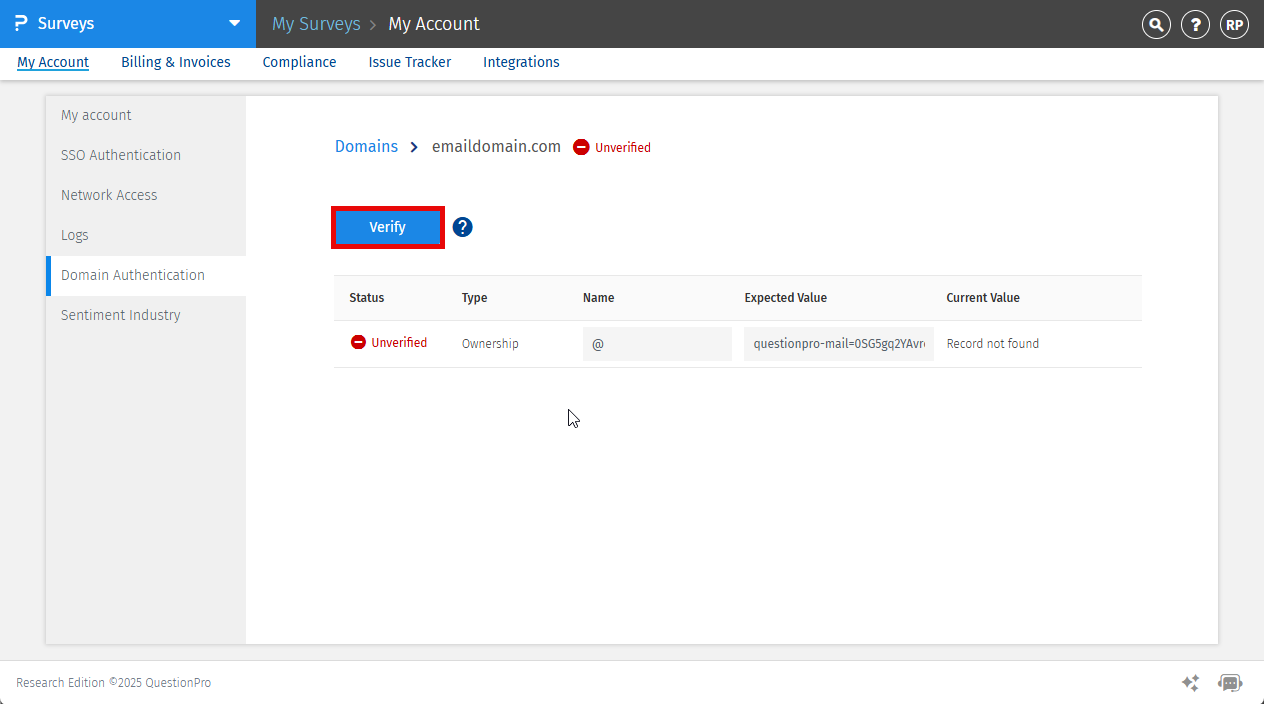This screenshot has width=1264, height=704.
Task: Open the RP user profile avatar
Action: pyautogui.click(x=1235, y=25)
